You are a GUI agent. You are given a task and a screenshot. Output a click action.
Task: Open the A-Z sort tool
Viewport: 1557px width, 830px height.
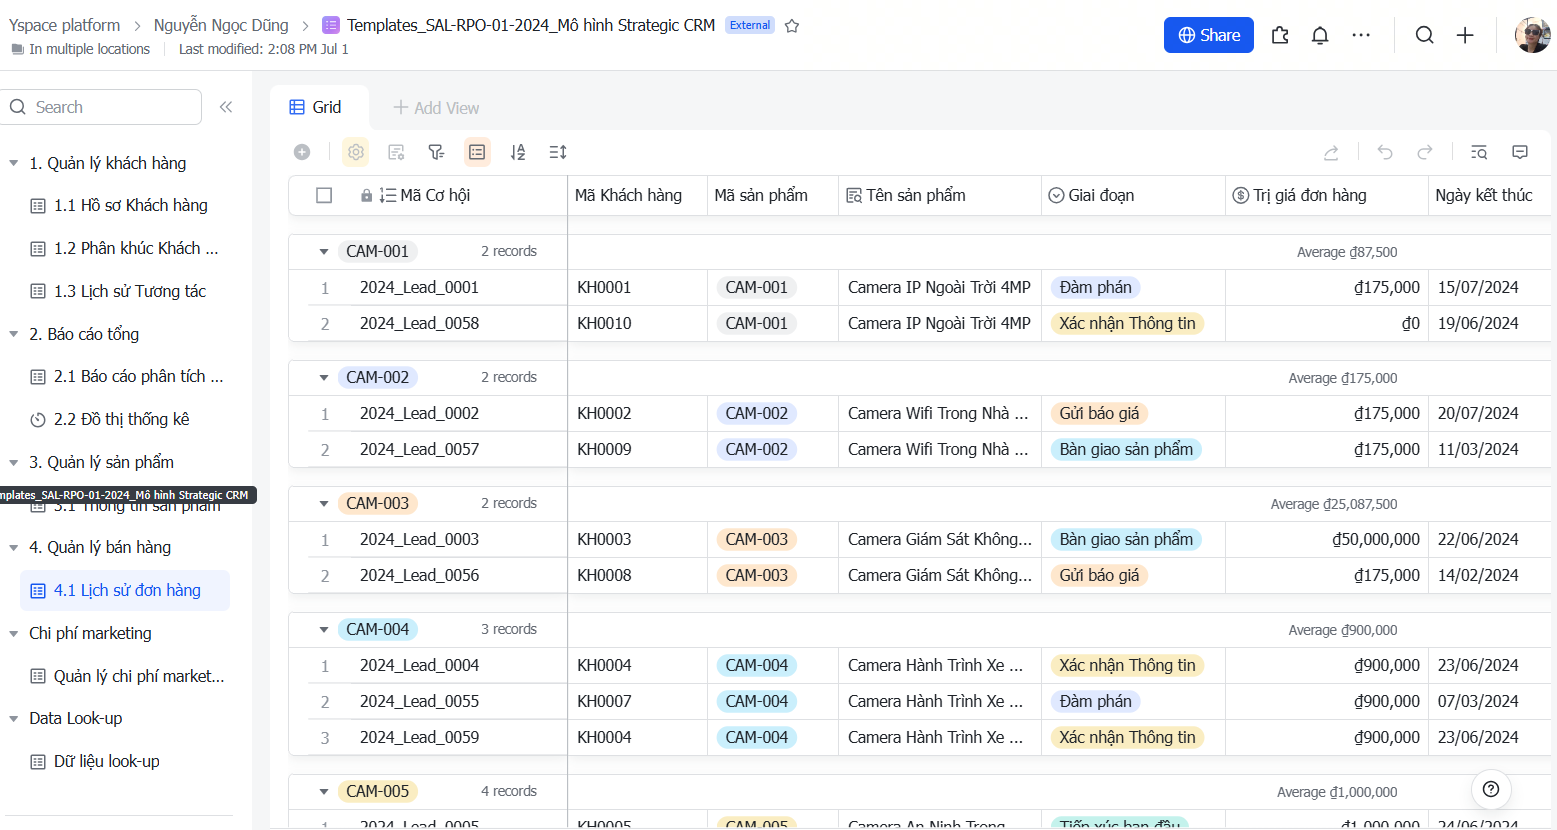click(517, 152)
